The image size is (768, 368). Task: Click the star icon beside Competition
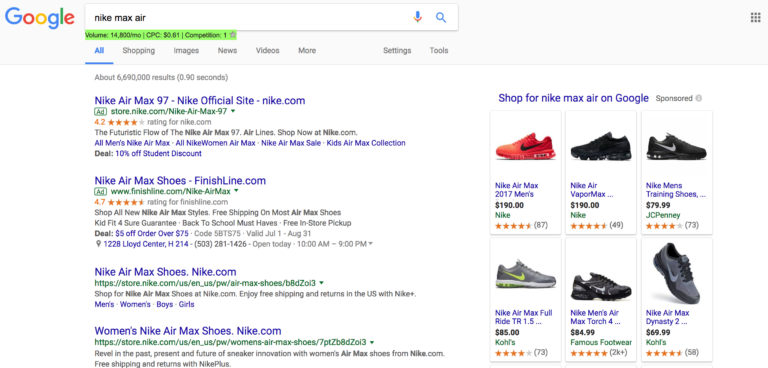(233, 35)
